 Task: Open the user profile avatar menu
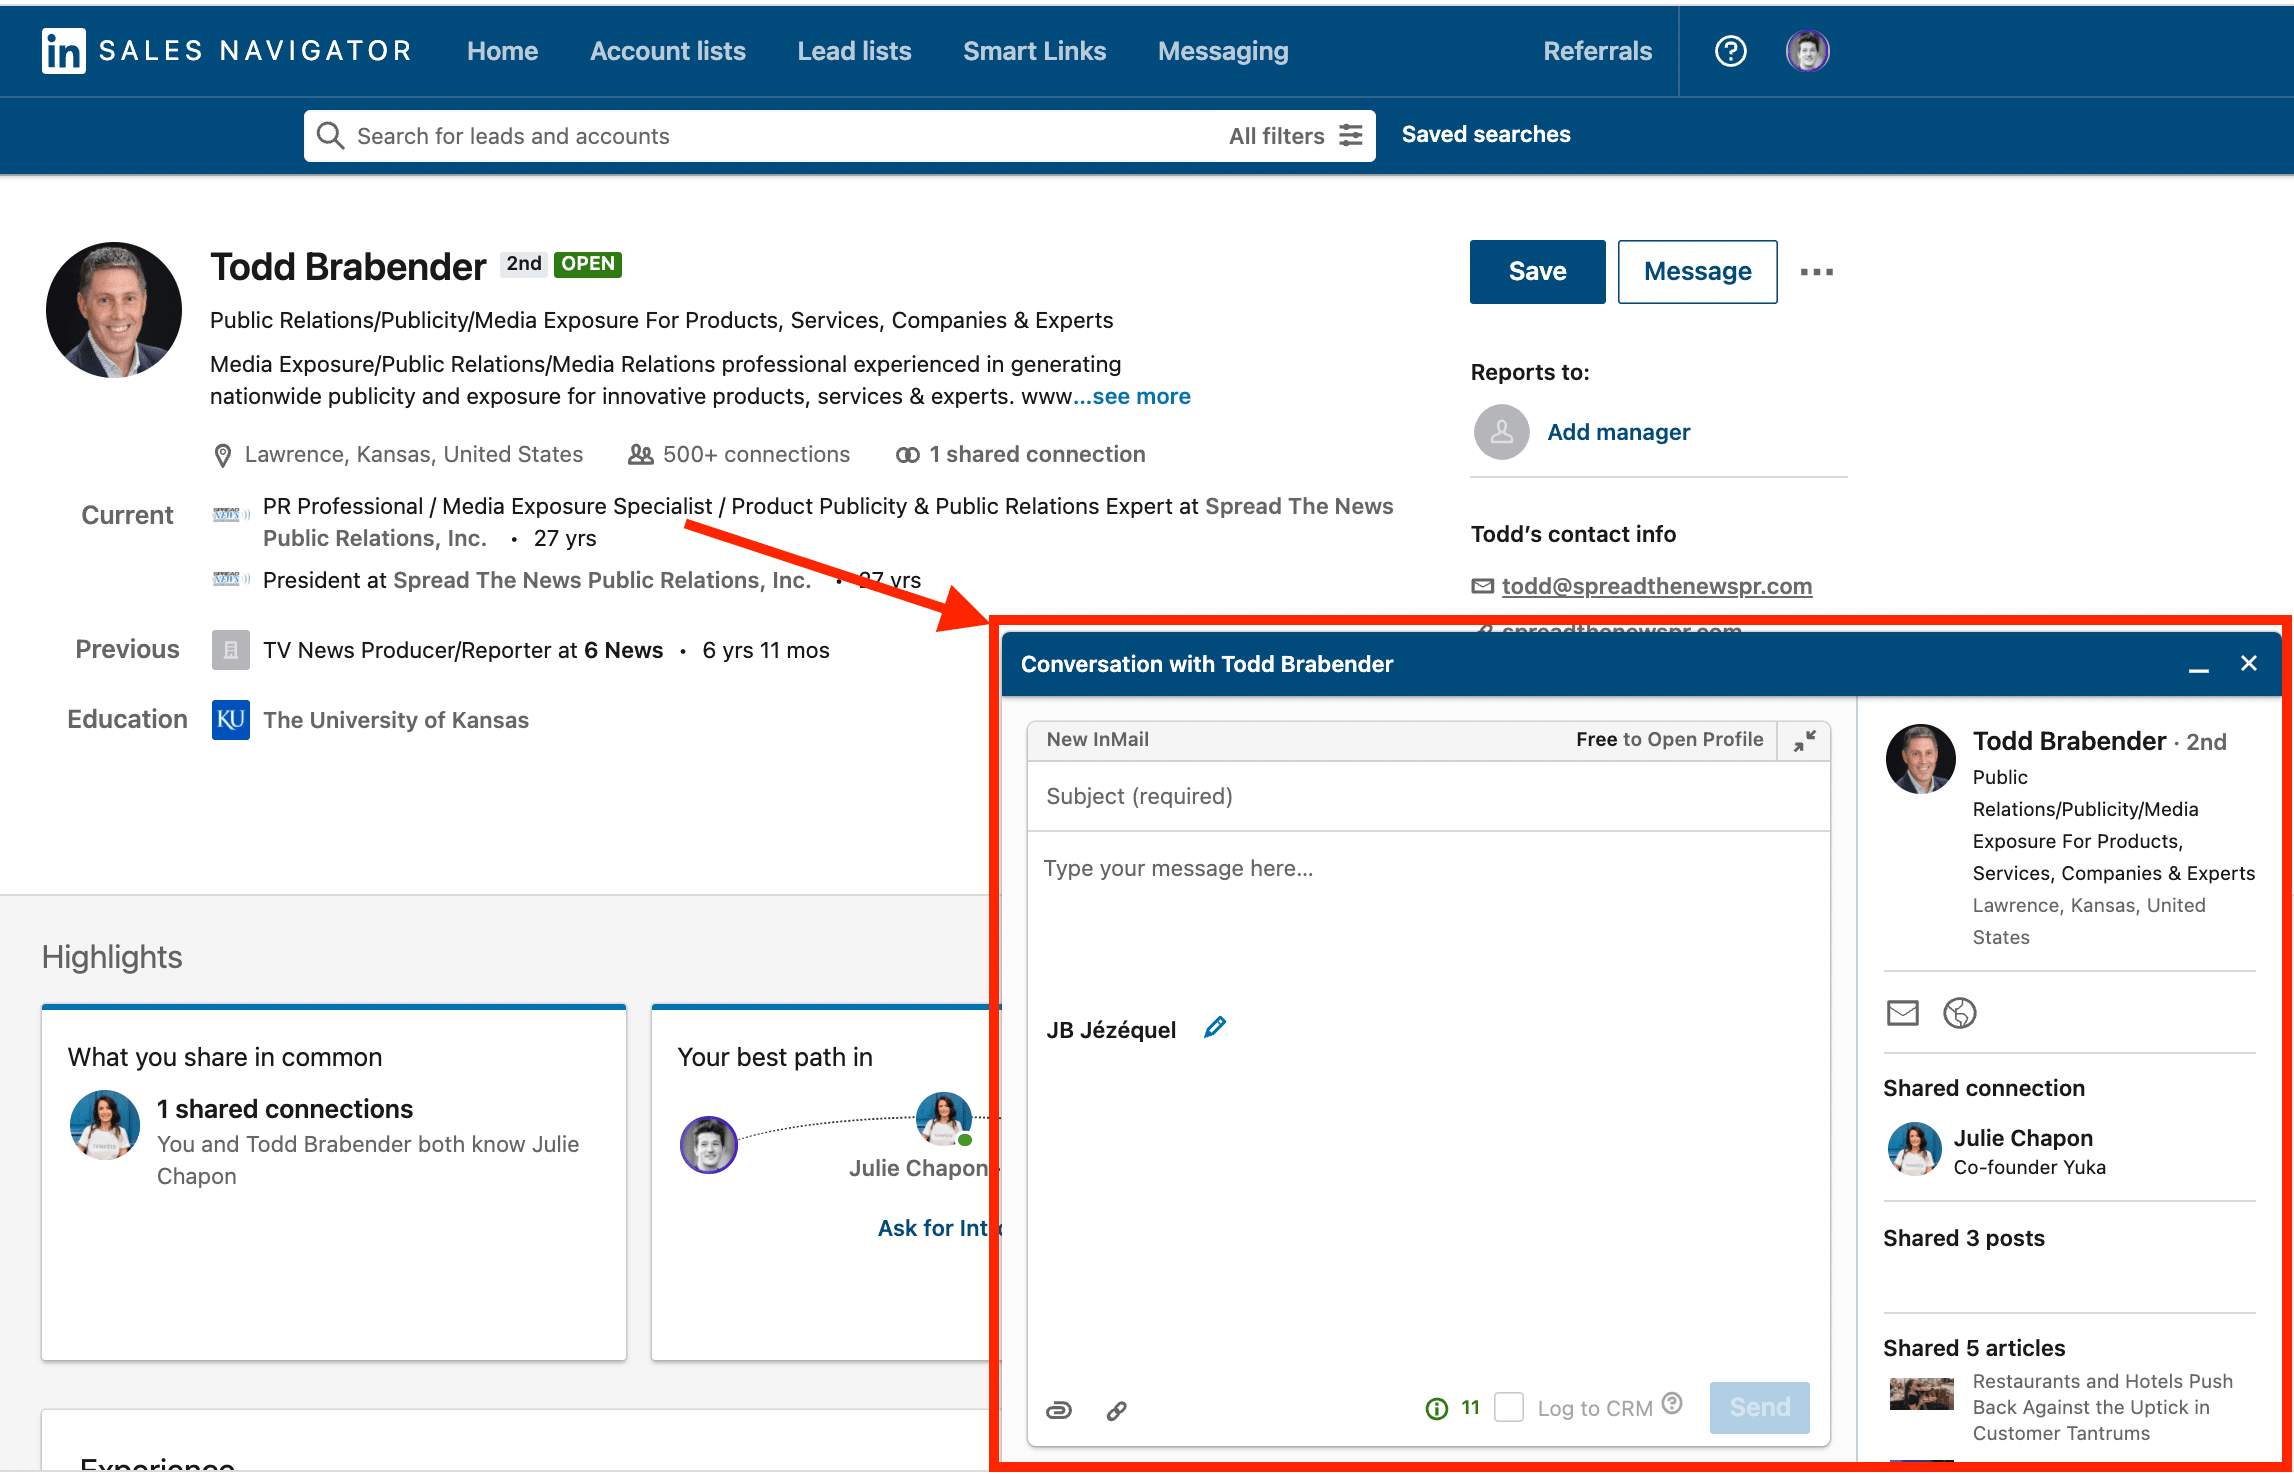pyautogui.click(x=1807, y=51)
